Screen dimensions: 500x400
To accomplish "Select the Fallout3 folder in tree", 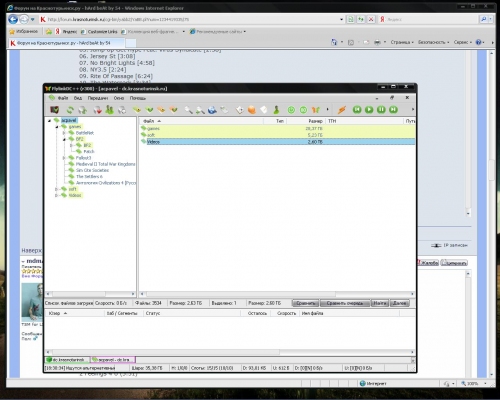I will coord(83,158).
